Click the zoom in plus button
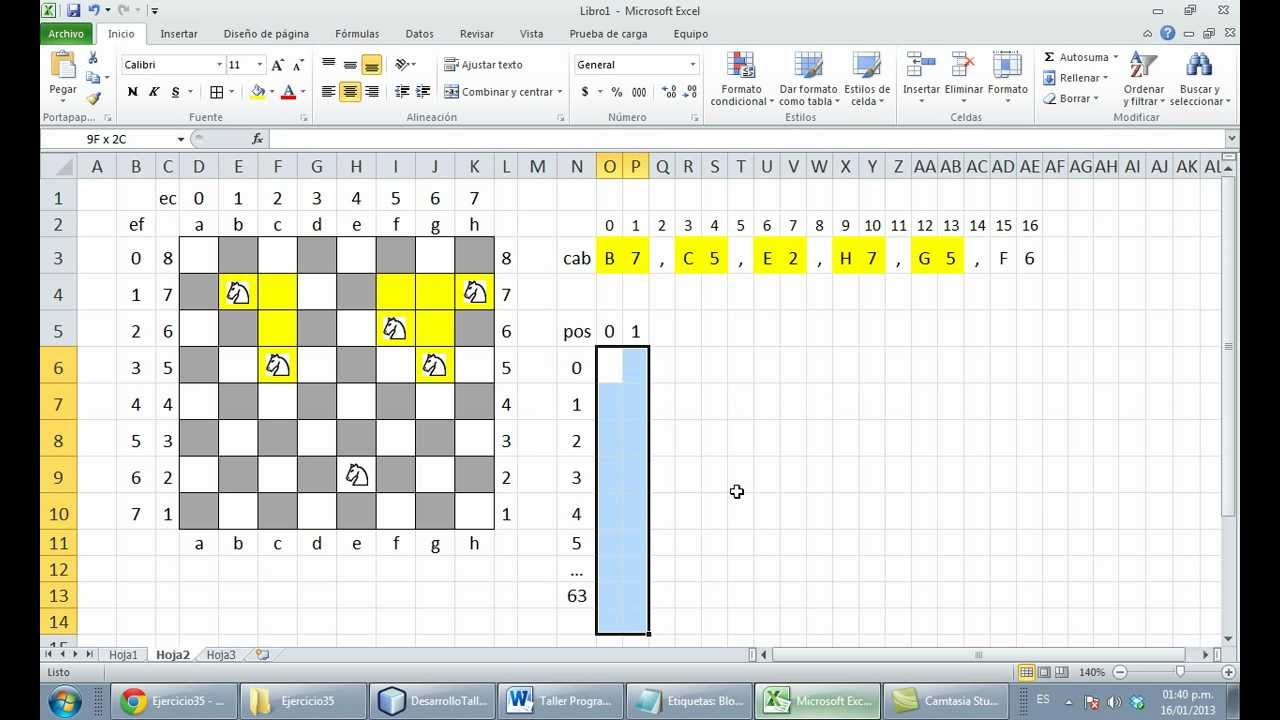Screen dimensions: 1280x720 coord(1229,673)
